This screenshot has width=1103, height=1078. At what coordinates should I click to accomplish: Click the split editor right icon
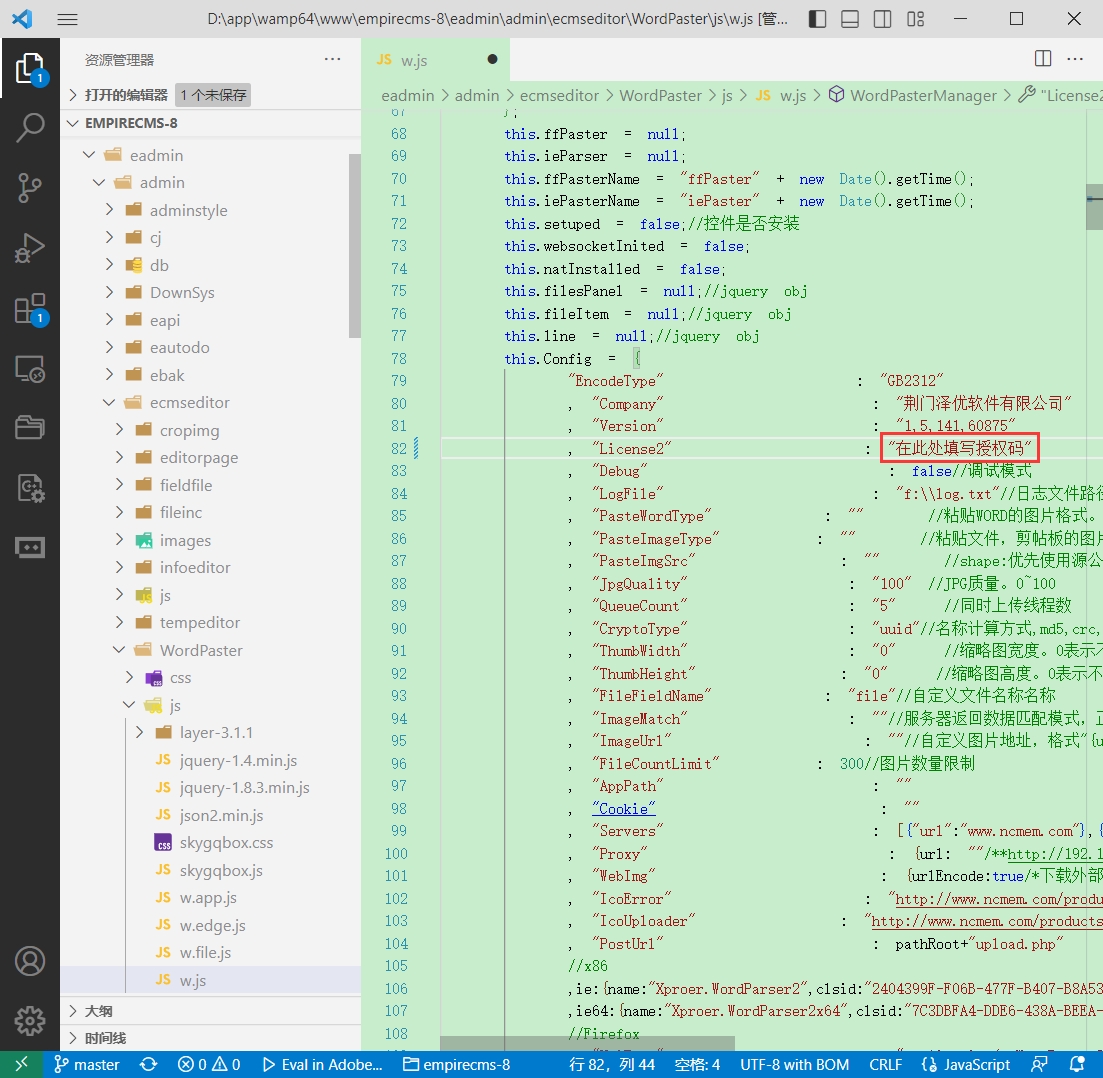1042,59
